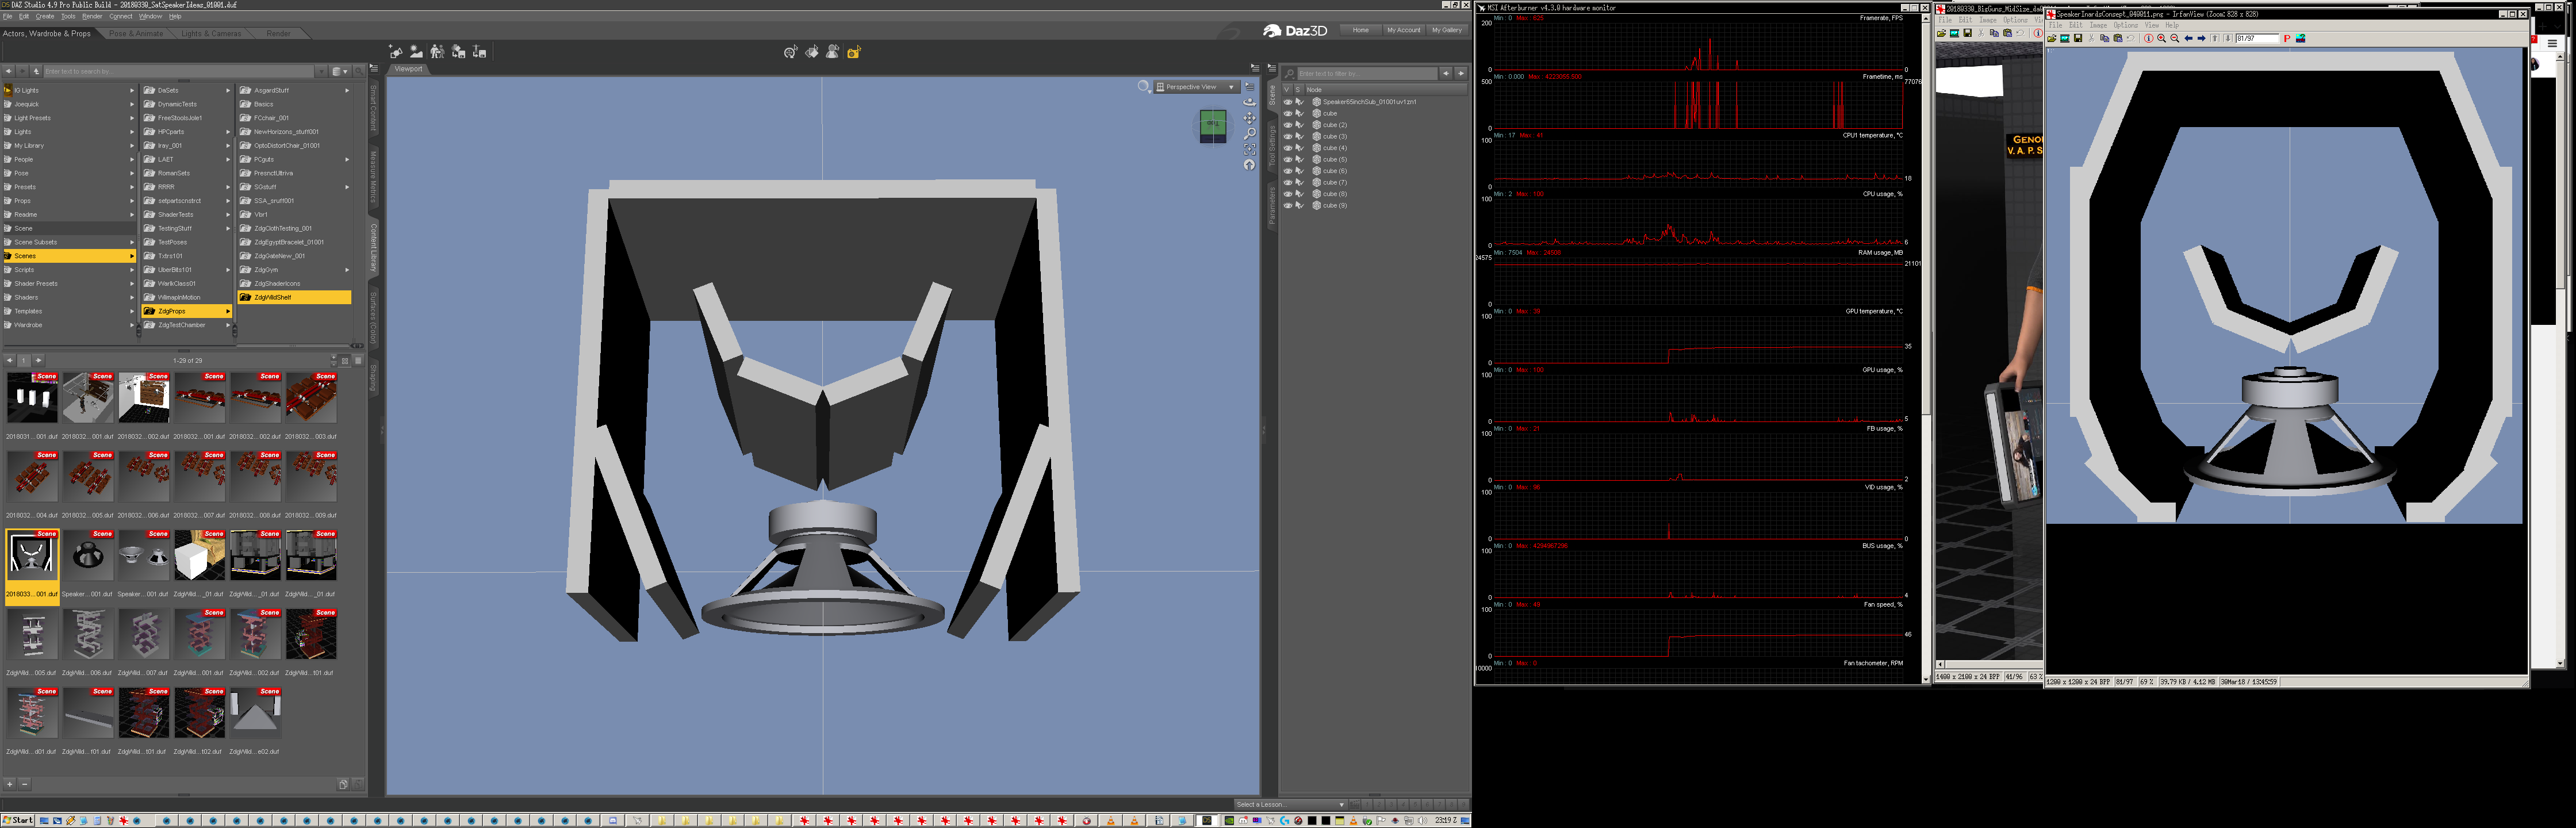Click the viewport orbit/rotate camera icon
The width and height of the screenshot is (2576, 828).
click(x=1249, y=102)
